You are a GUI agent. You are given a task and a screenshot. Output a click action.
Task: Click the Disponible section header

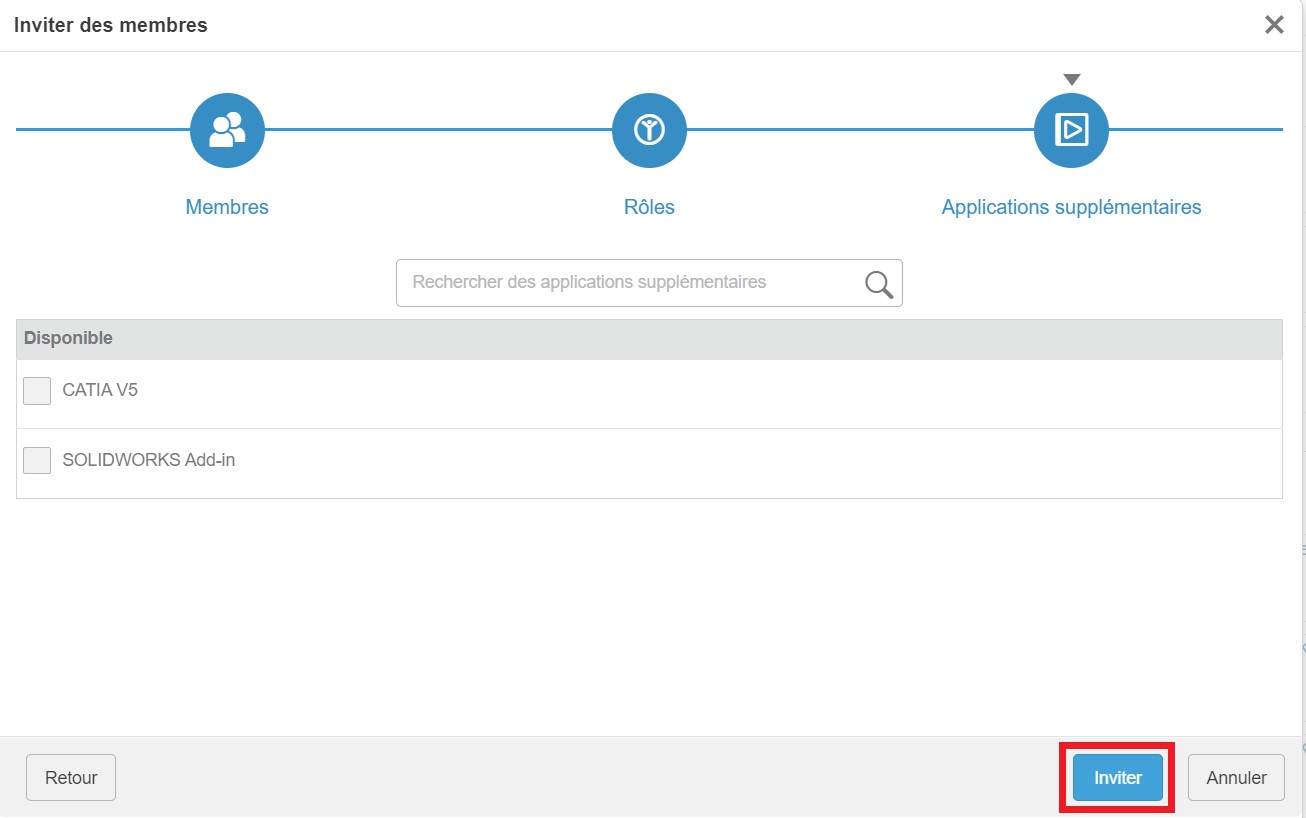point(68,338)
